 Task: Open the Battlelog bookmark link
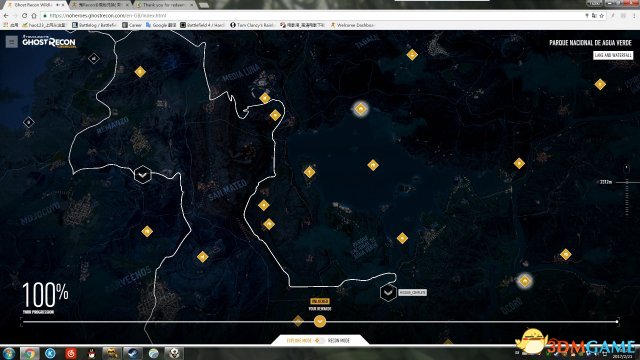tap(94, 25)
